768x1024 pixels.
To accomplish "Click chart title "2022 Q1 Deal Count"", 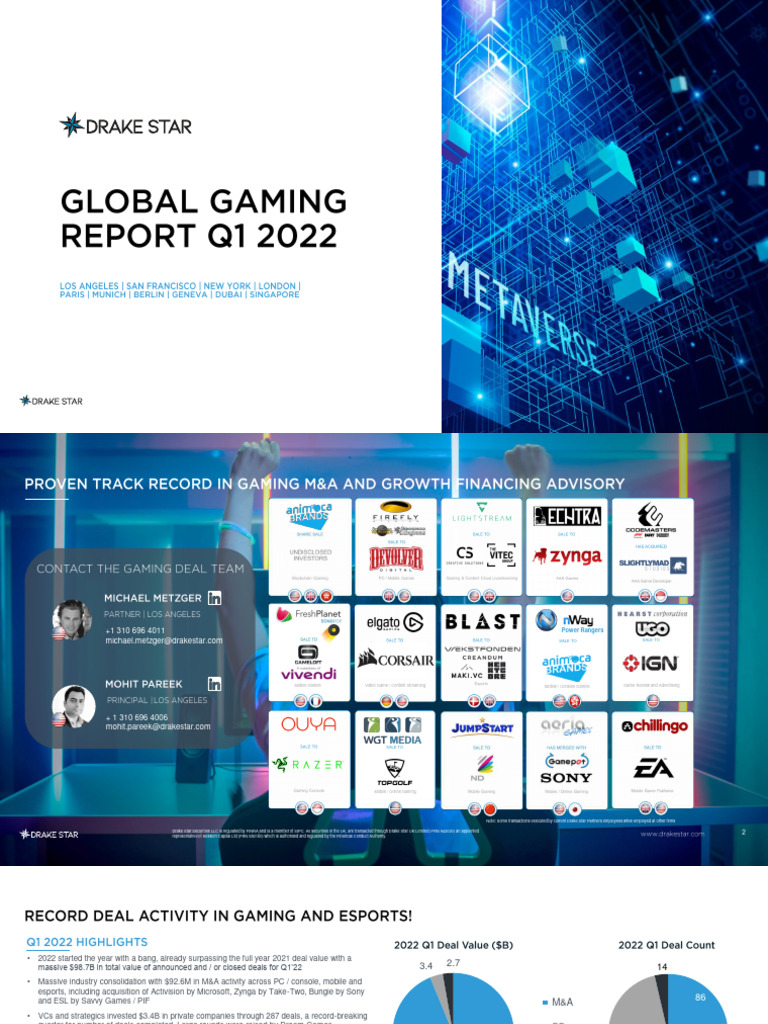I will point(666,945).
